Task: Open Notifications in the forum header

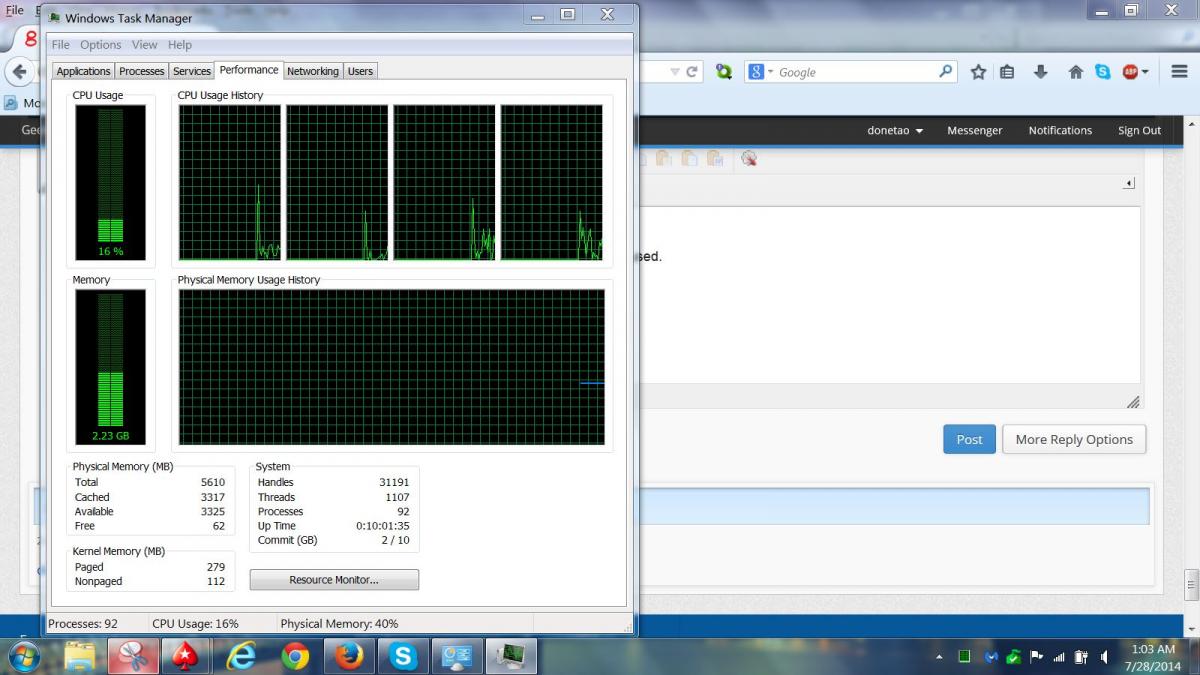Action: [1060, 130]
